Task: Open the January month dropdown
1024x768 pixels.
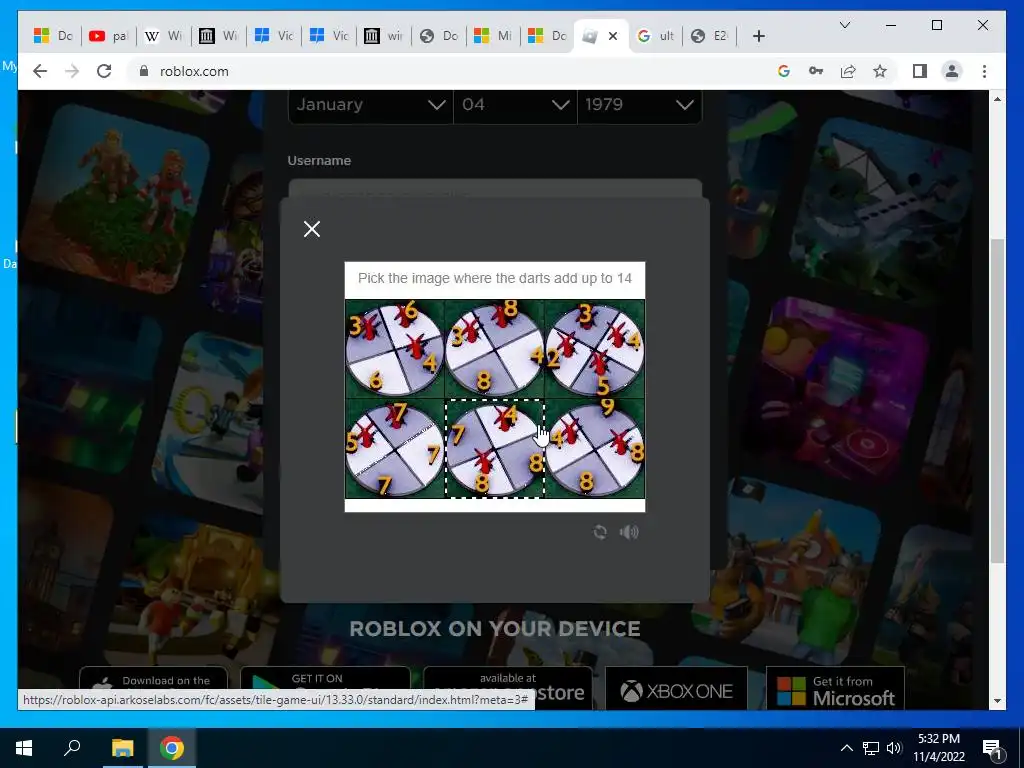Action: tap(370, 105)
